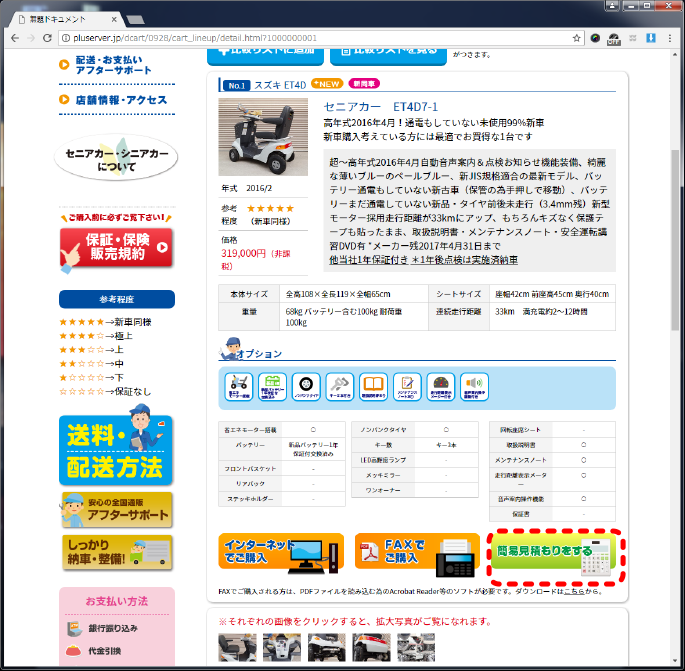Click the vertical page scrollbar thumb

675,240
